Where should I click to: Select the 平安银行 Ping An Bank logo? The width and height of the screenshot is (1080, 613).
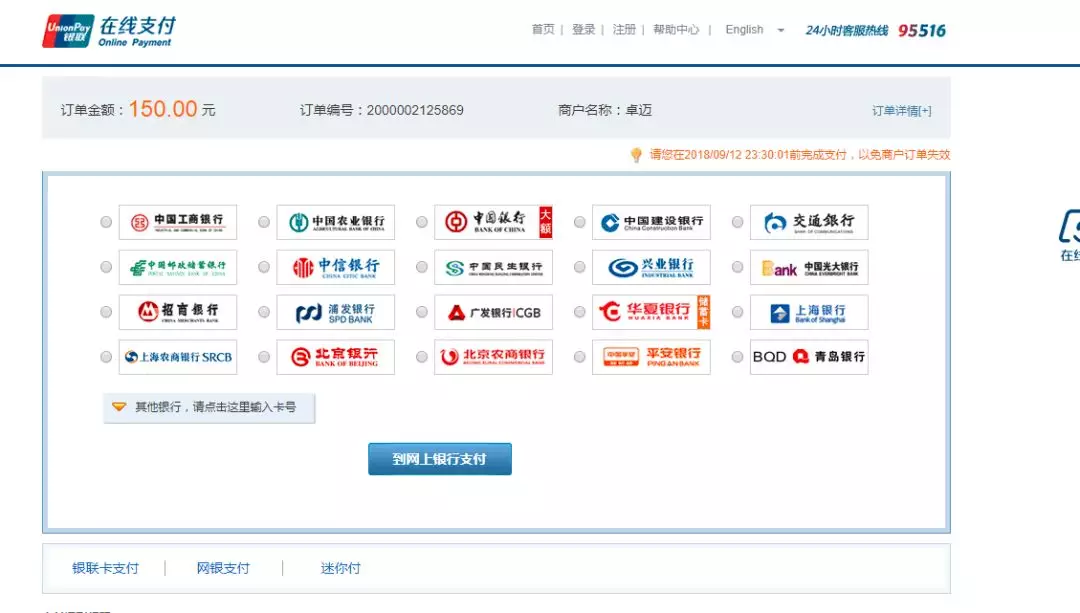click(651, 357)
